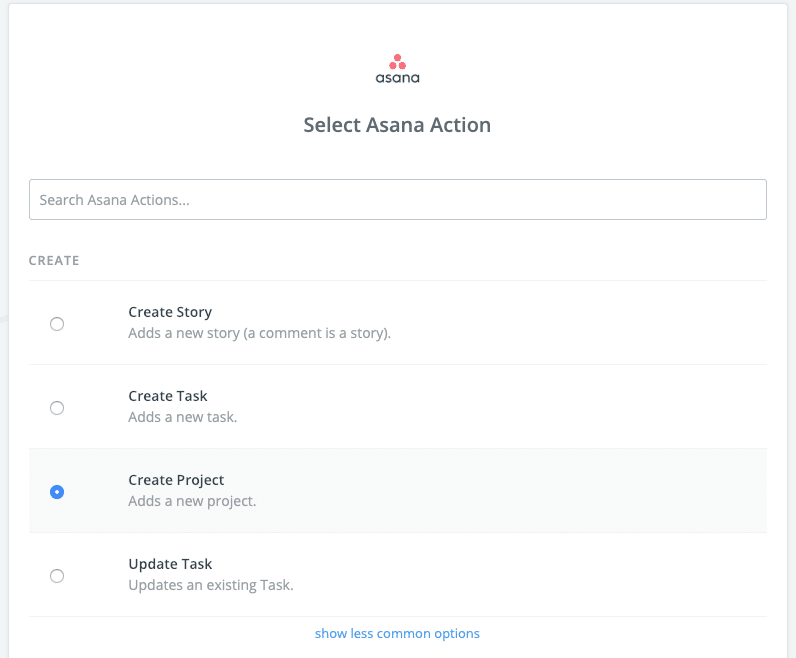Viewport: 796px width, 658px height.
Task: Focus the Search Asana Actions field
Action: (397, 200)
